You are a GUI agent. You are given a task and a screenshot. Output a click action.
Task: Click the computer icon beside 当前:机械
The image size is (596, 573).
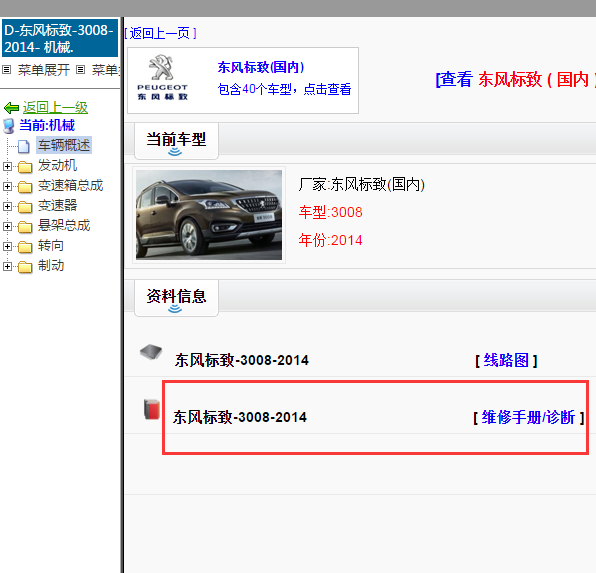[x=8, y=126]
